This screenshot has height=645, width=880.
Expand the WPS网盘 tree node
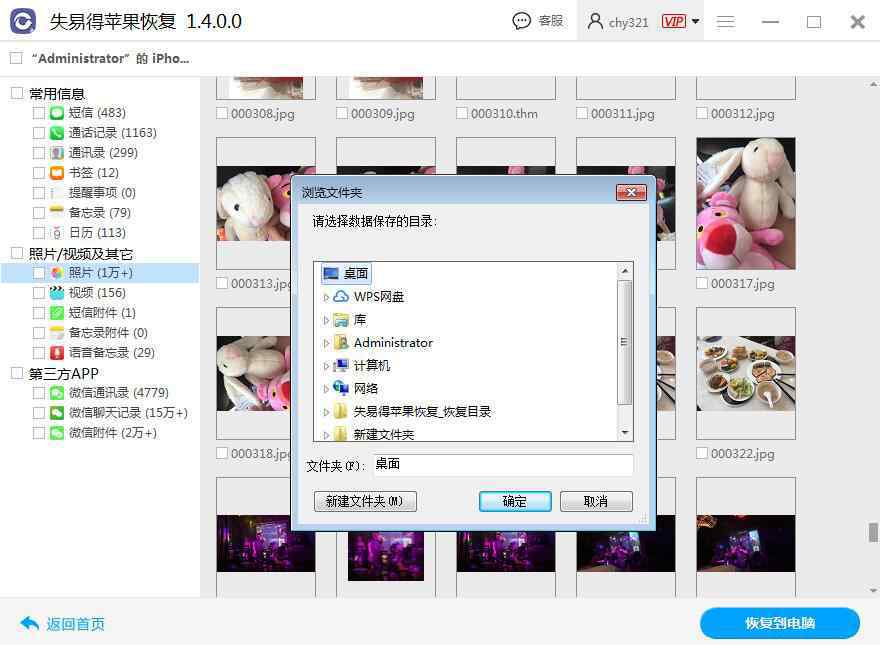(326, 297)
